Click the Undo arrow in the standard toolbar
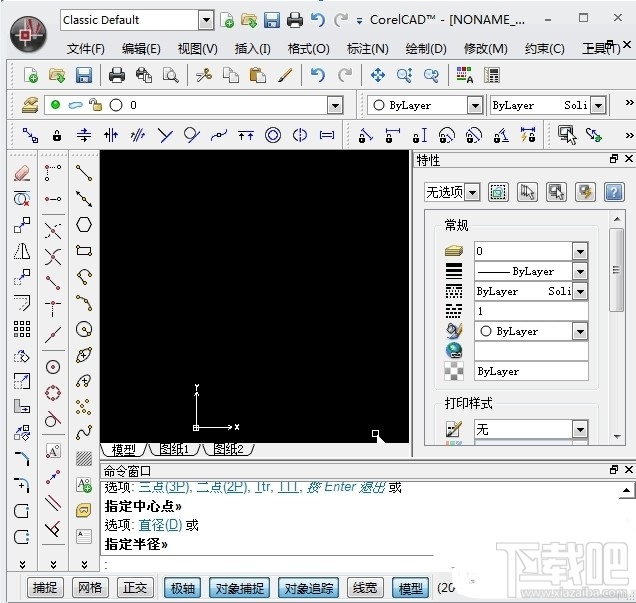 [x=318, y=75]
